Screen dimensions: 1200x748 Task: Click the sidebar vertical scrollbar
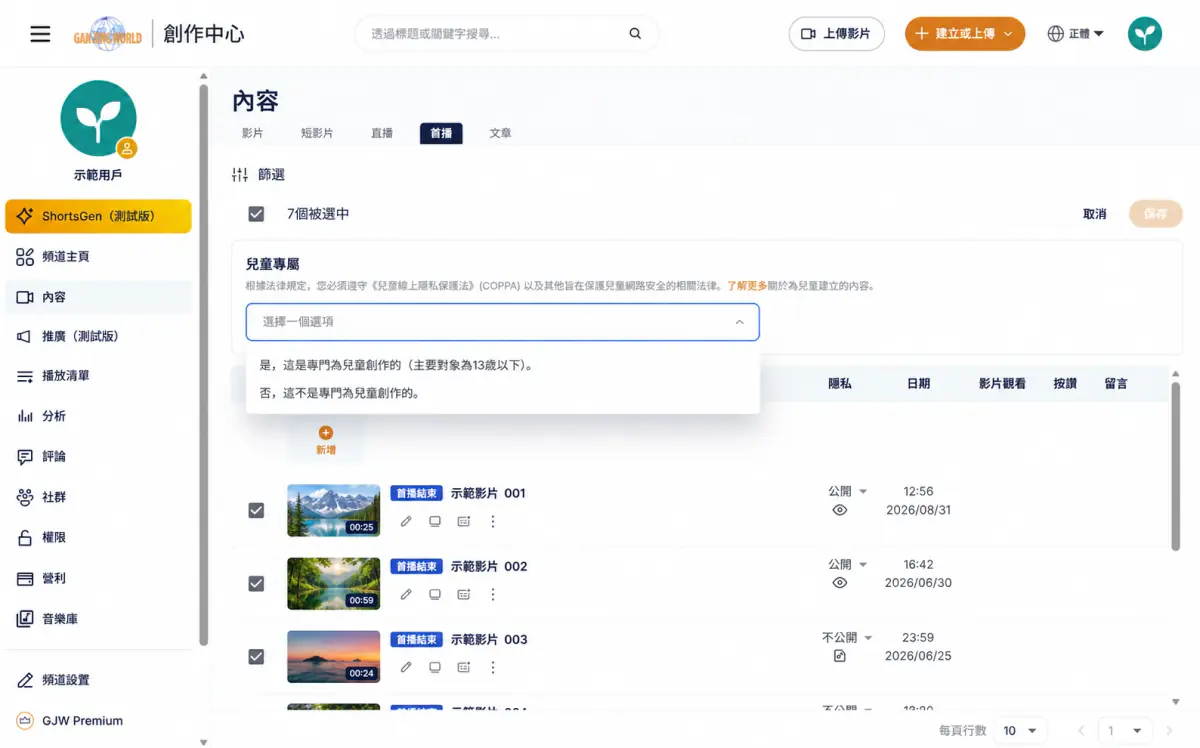point(204,365)
